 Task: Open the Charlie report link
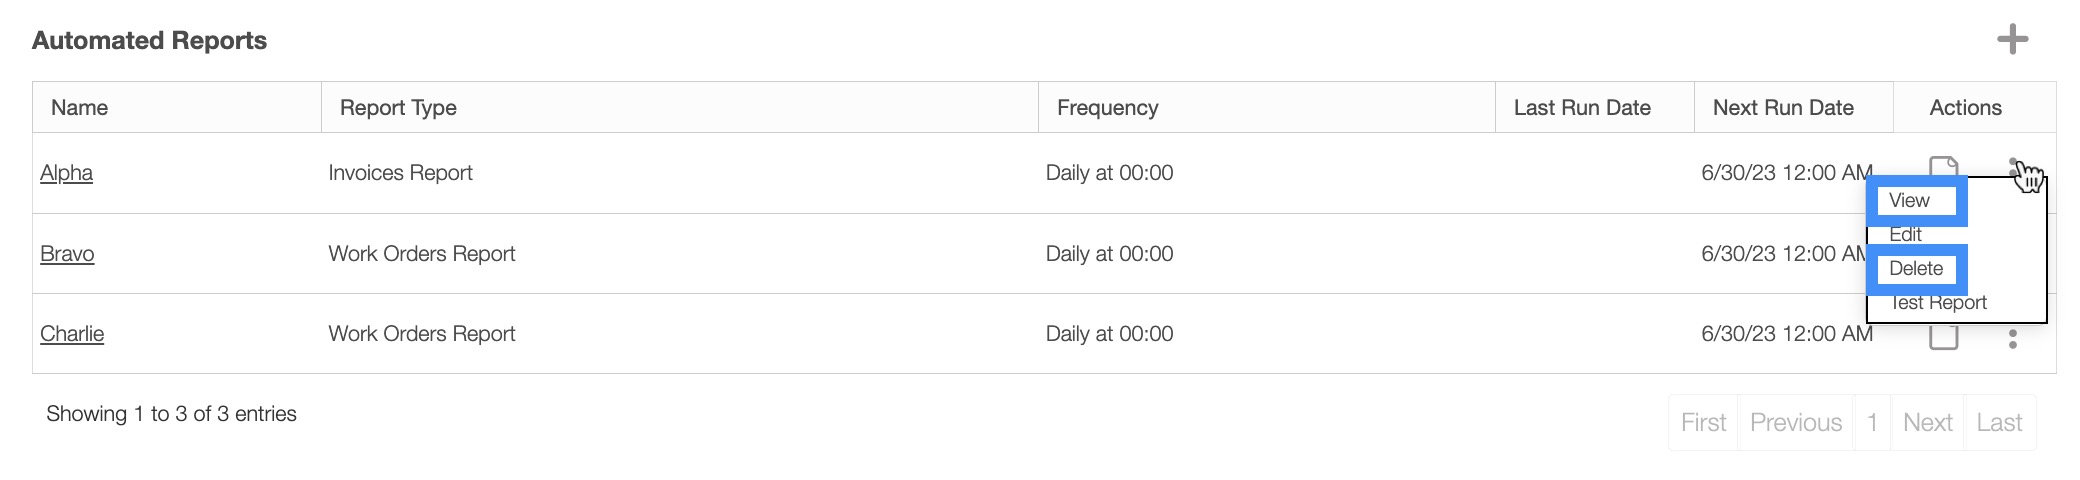72,334
